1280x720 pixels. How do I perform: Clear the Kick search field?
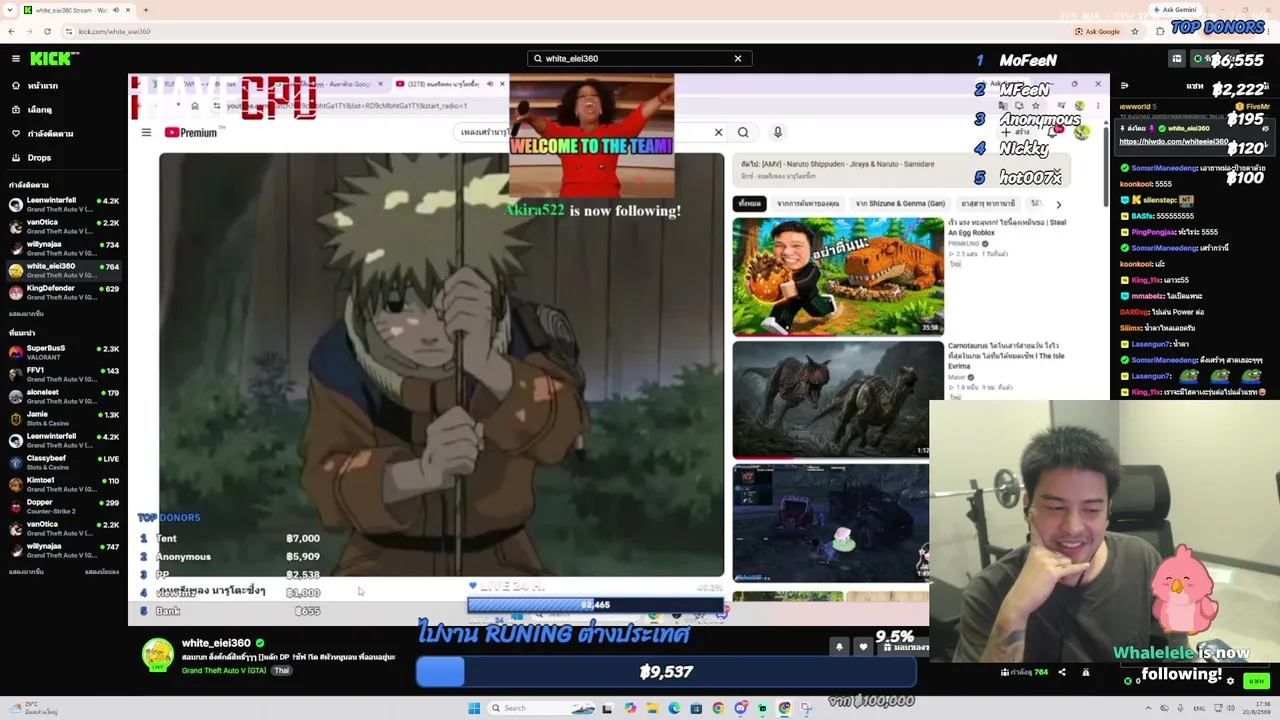pyautogui.click(x=738, y=59)
